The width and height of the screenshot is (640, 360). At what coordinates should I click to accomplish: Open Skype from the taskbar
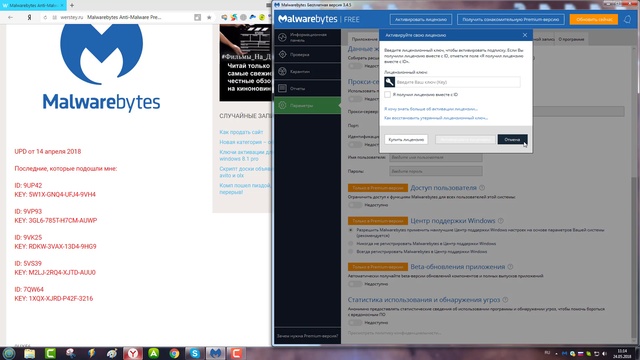click(x=195, y=353)
